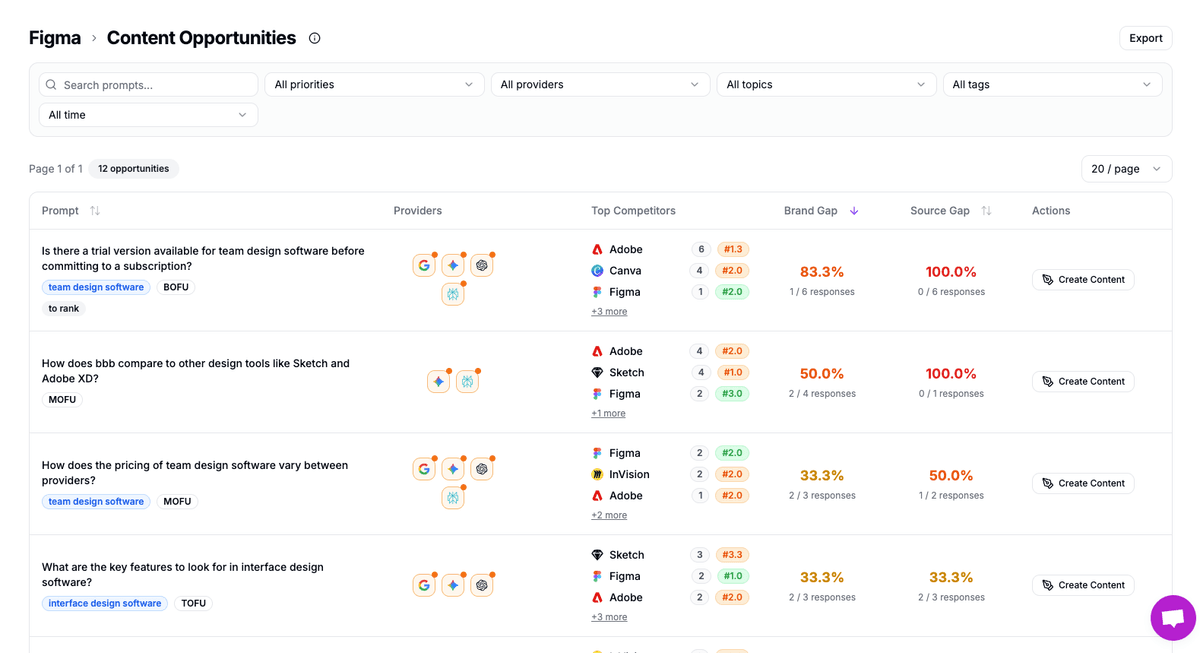Click the info icon beside Content Opportunities

click(314, 38)
